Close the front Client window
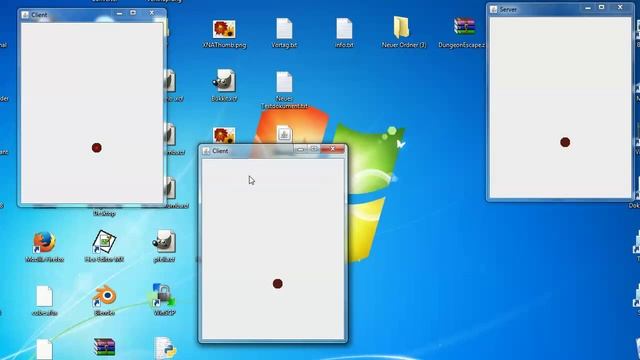Screen dimensions: 640x360 pos(333,149)
